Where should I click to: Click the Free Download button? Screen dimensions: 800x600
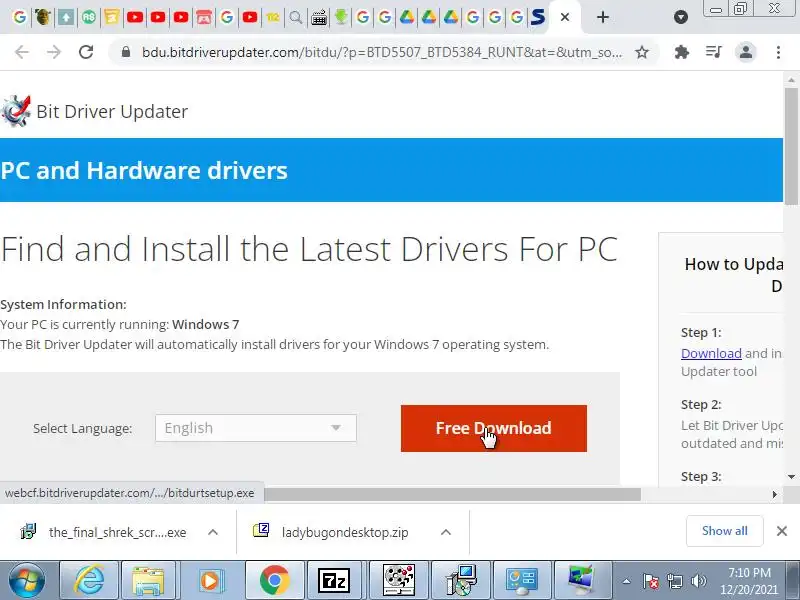(493, 428)
